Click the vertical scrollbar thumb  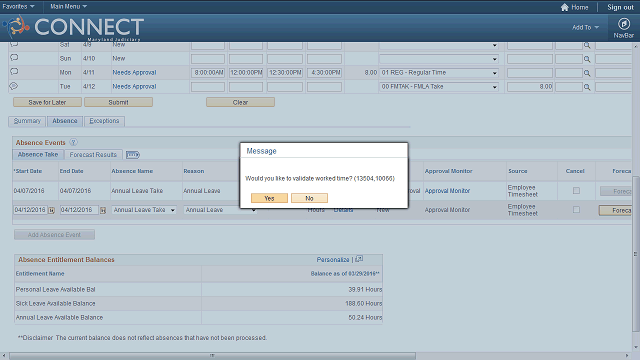click(x=636, y=254)
